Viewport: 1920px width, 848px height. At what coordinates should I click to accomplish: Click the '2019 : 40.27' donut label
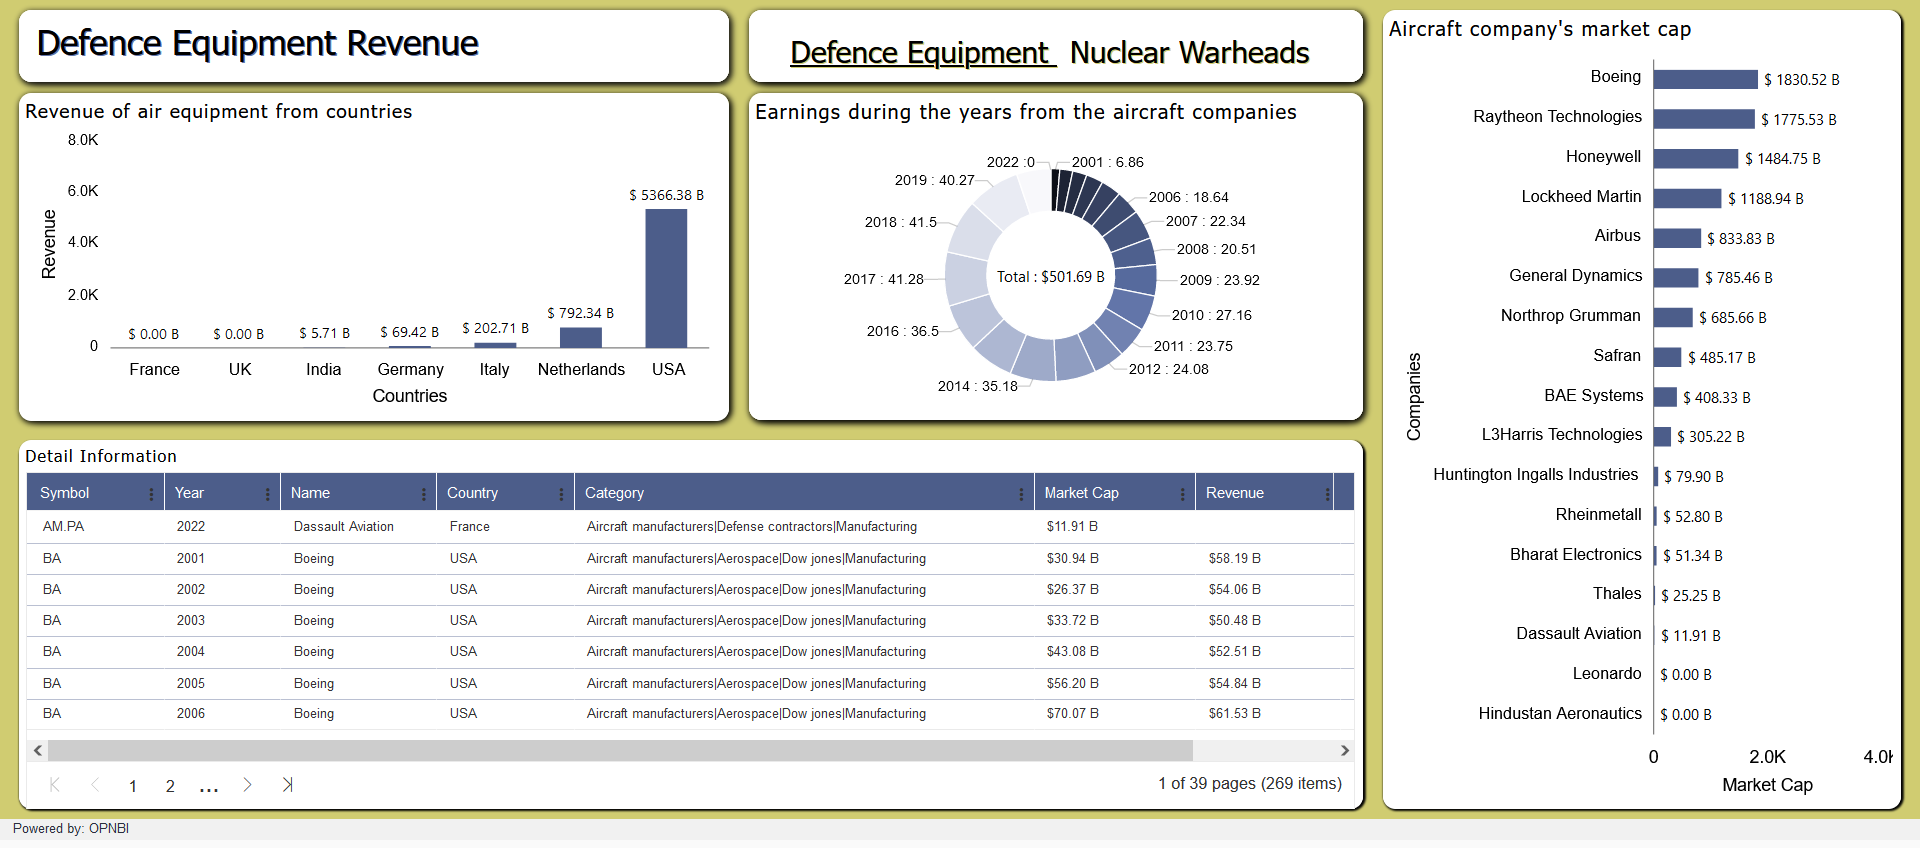click(x=934, y=180)
